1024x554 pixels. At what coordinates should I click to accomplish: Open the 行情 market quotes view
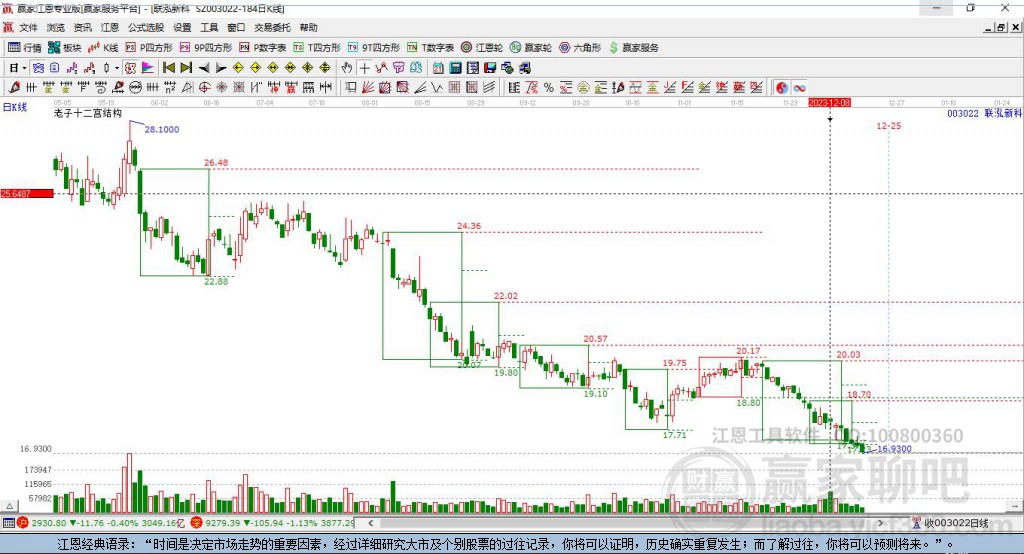[x=25, y=48]
